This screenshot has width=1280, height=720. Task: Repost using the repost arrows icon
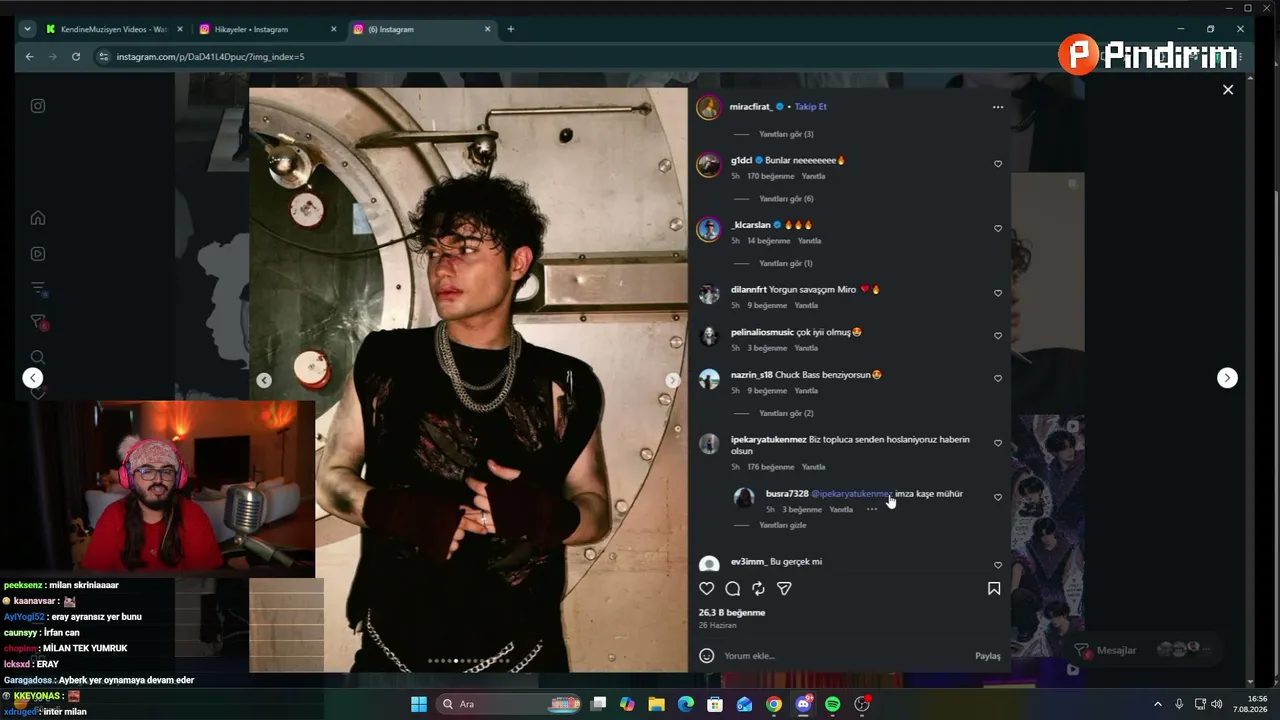pos(758,589)
